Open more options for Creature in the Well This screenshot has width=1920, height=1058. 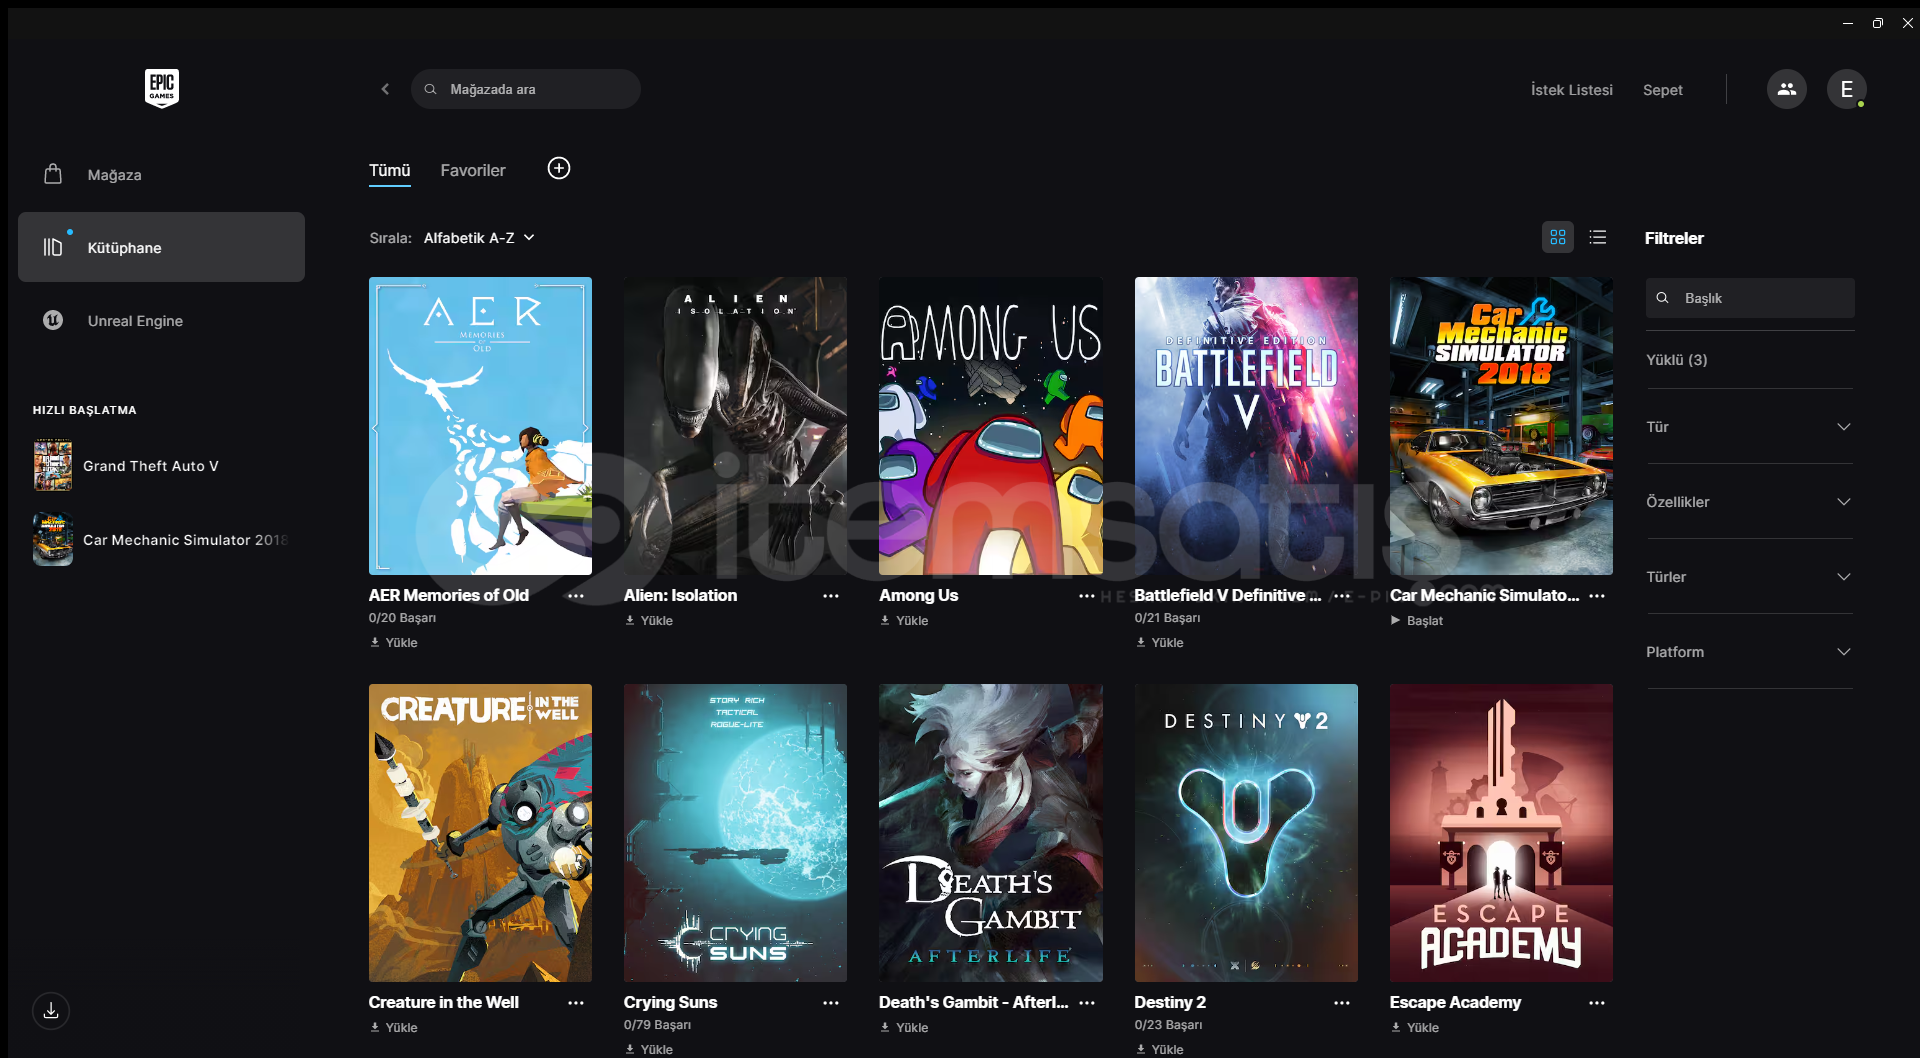coord(576,1003)
